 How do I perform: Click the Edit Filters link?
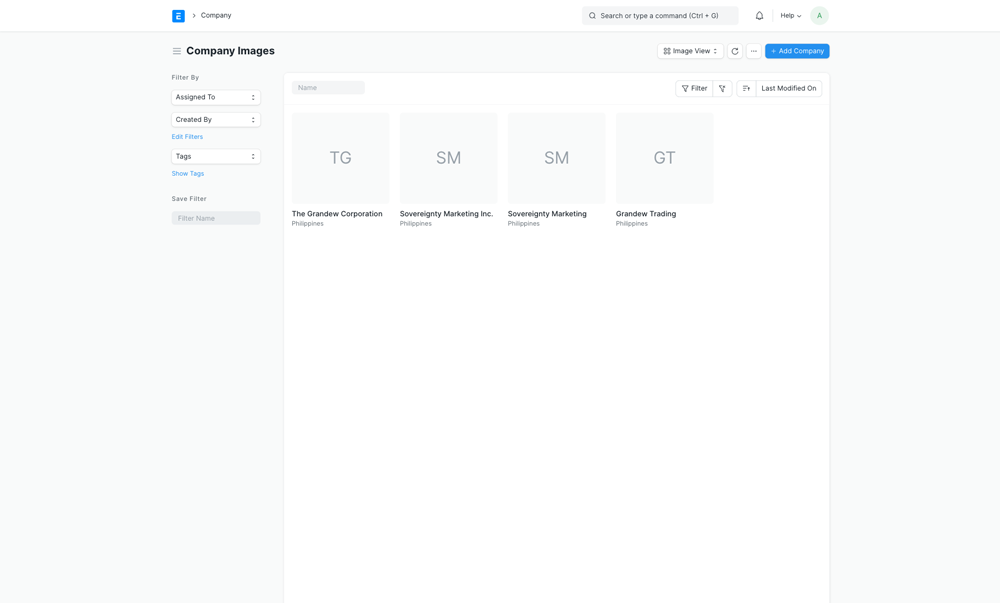(187, 137)
